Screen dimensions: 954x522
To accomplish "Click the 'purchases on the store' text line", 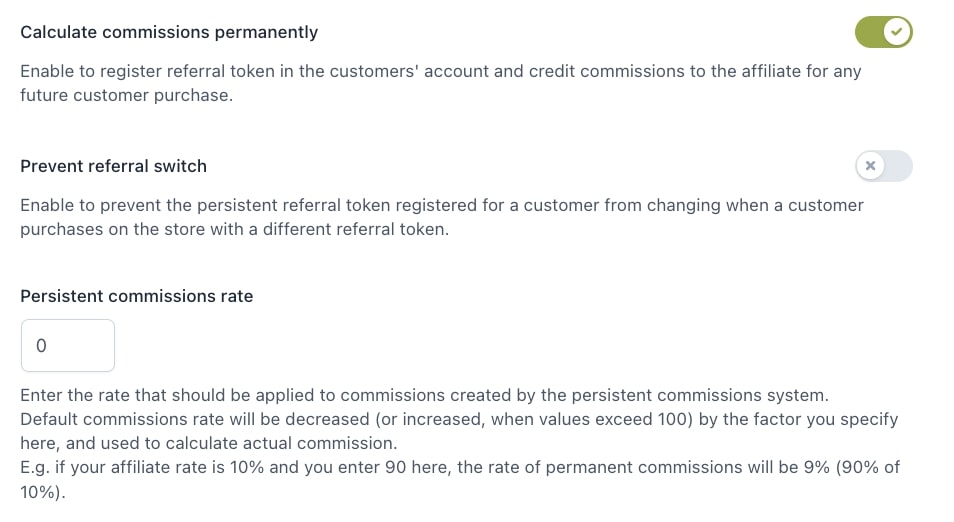I will click(234, 229).
